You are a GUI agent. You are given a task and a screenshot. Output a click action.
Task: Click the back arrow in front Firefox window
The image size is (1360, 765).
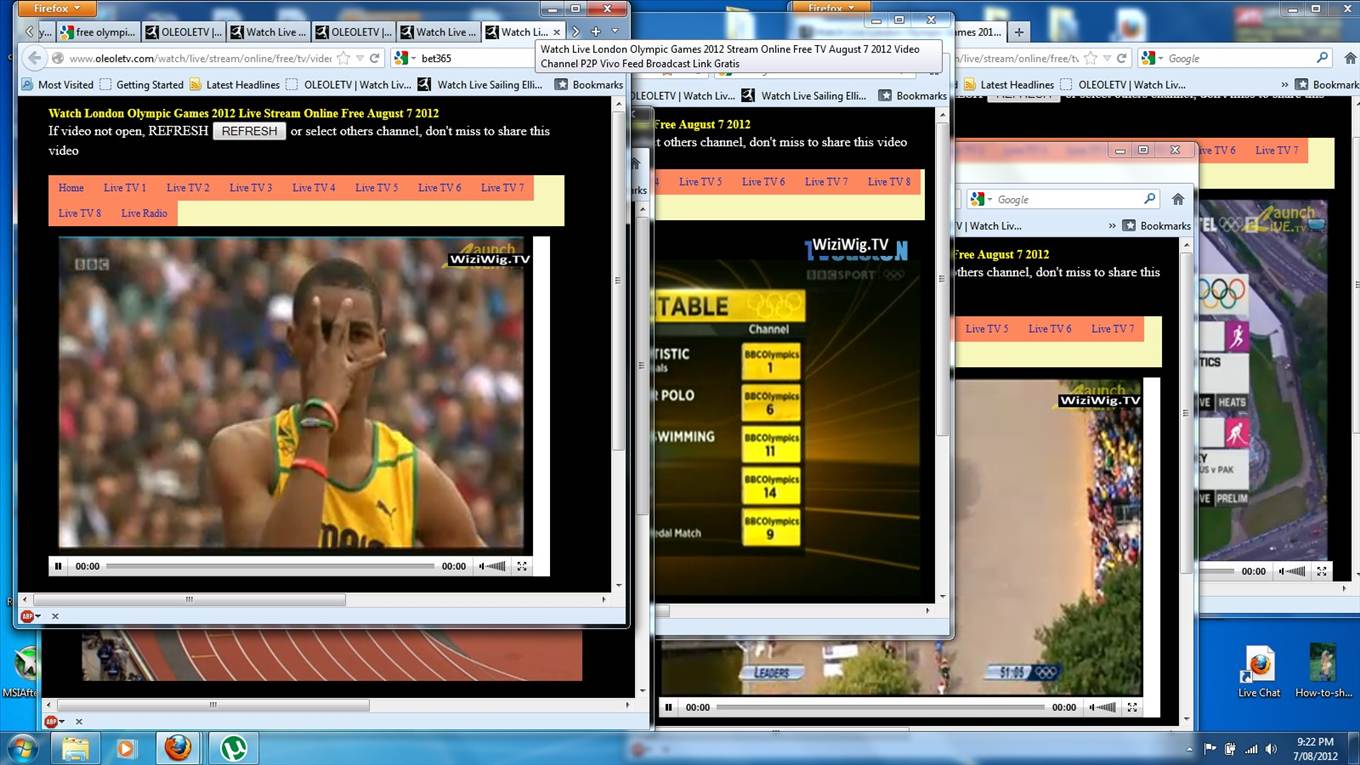pos(34,58)
